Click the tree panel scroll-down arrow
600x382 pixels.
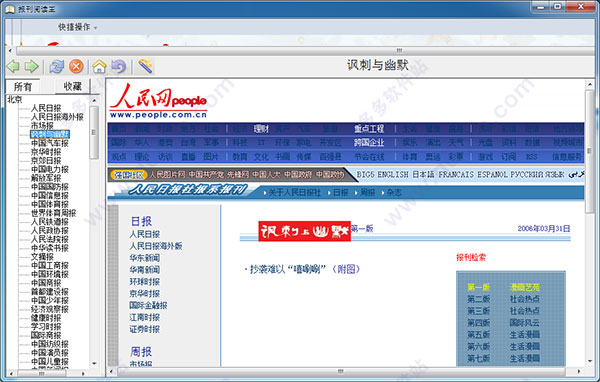click(x=94, y=364)
